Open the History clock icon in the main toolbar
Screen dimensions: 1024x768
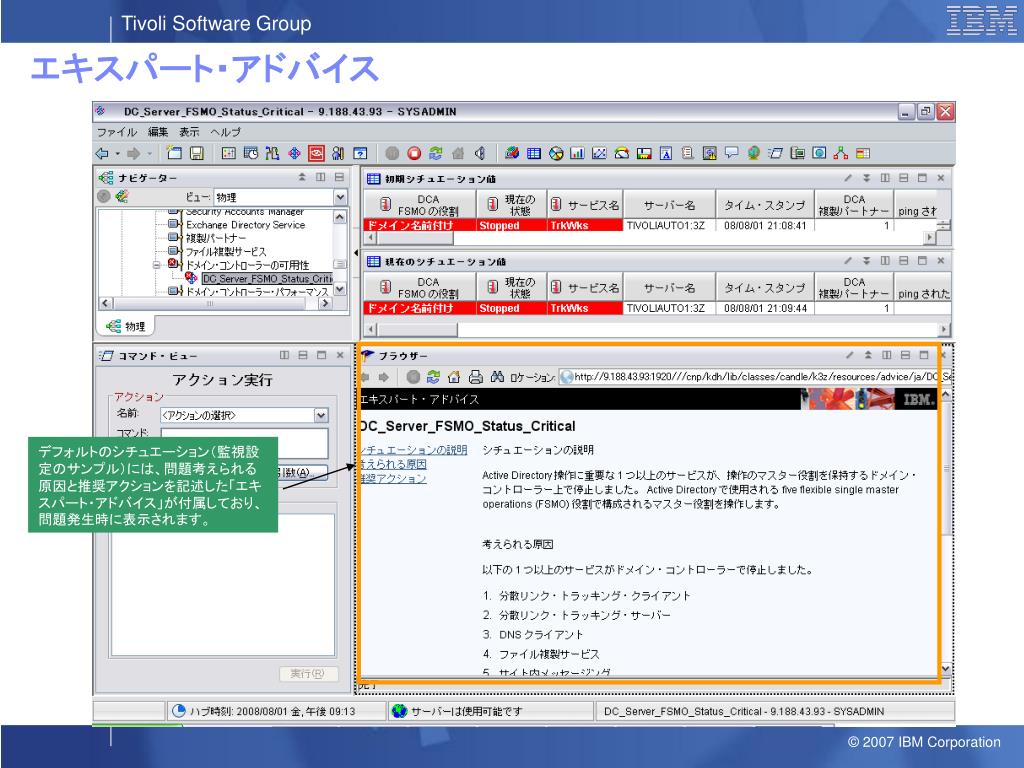(x=251, y=153)
